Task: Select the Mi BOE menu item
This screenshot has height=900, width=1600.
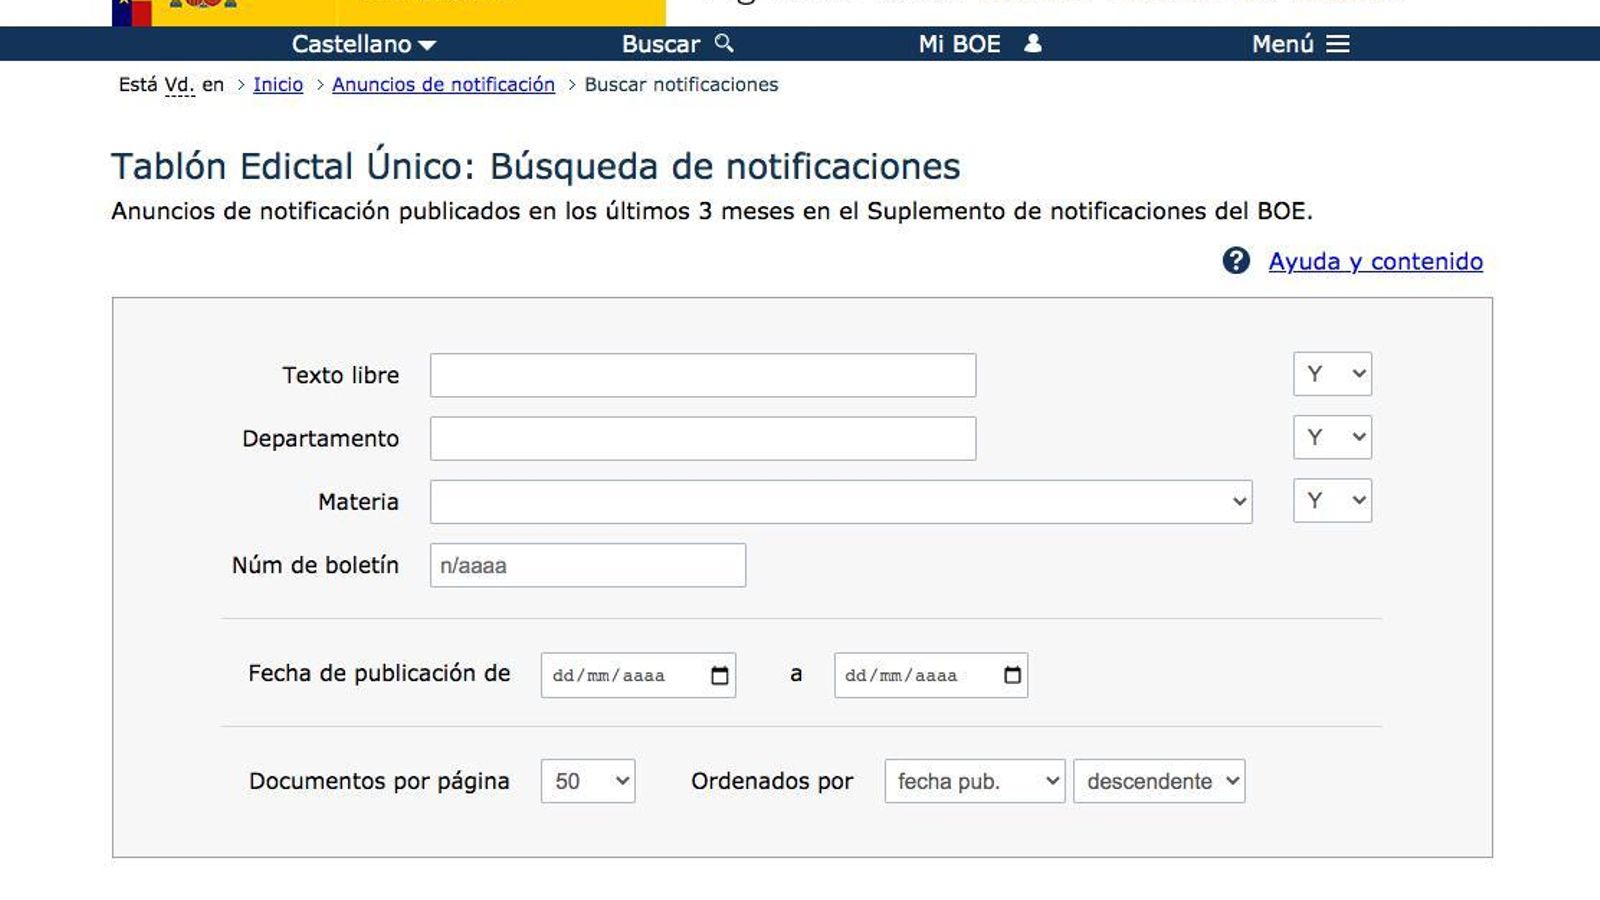Action: click(961, 44)
